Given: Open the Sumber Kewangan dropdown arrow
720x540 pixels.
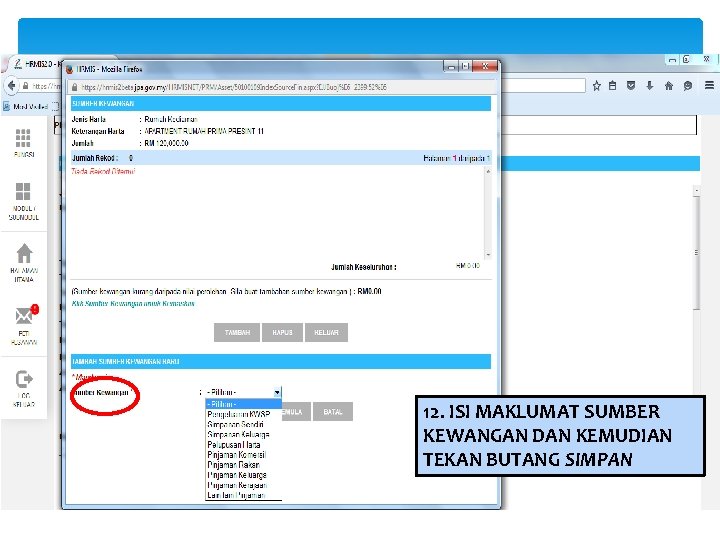Looking at the screenshot, I should [x=277, y=393].
